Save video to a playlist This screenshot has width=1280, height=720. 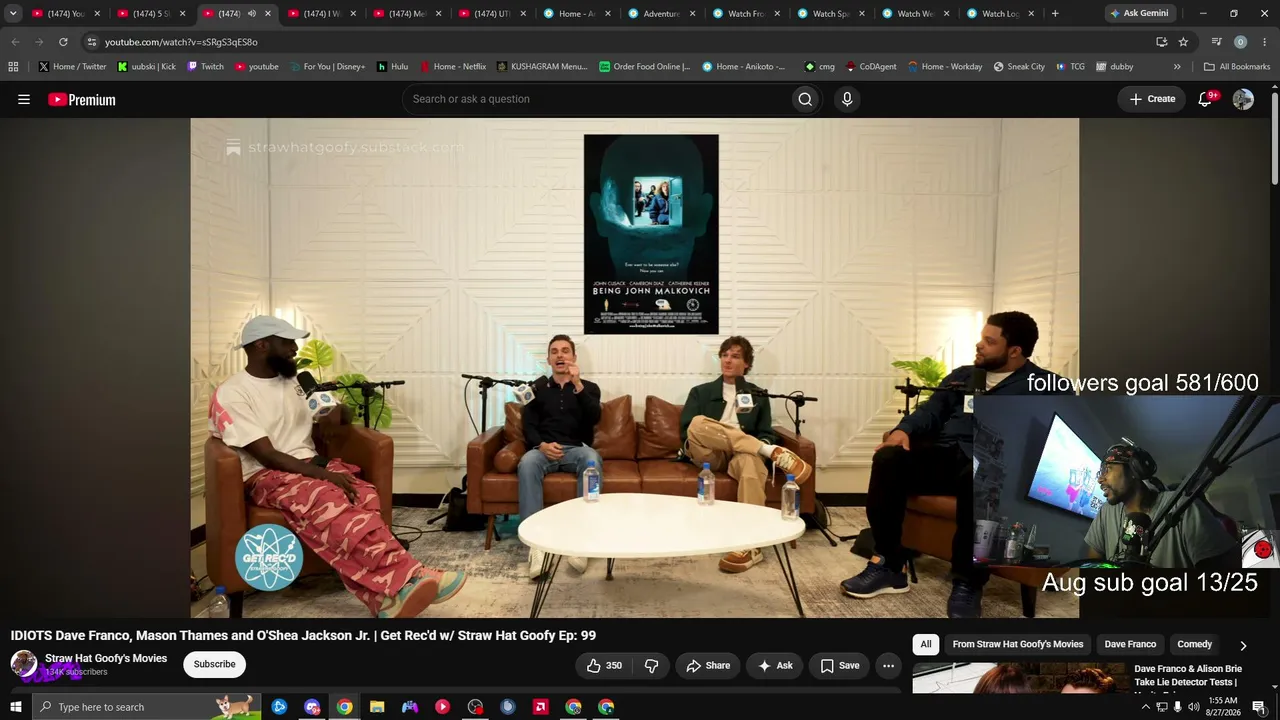coord(840,665)
